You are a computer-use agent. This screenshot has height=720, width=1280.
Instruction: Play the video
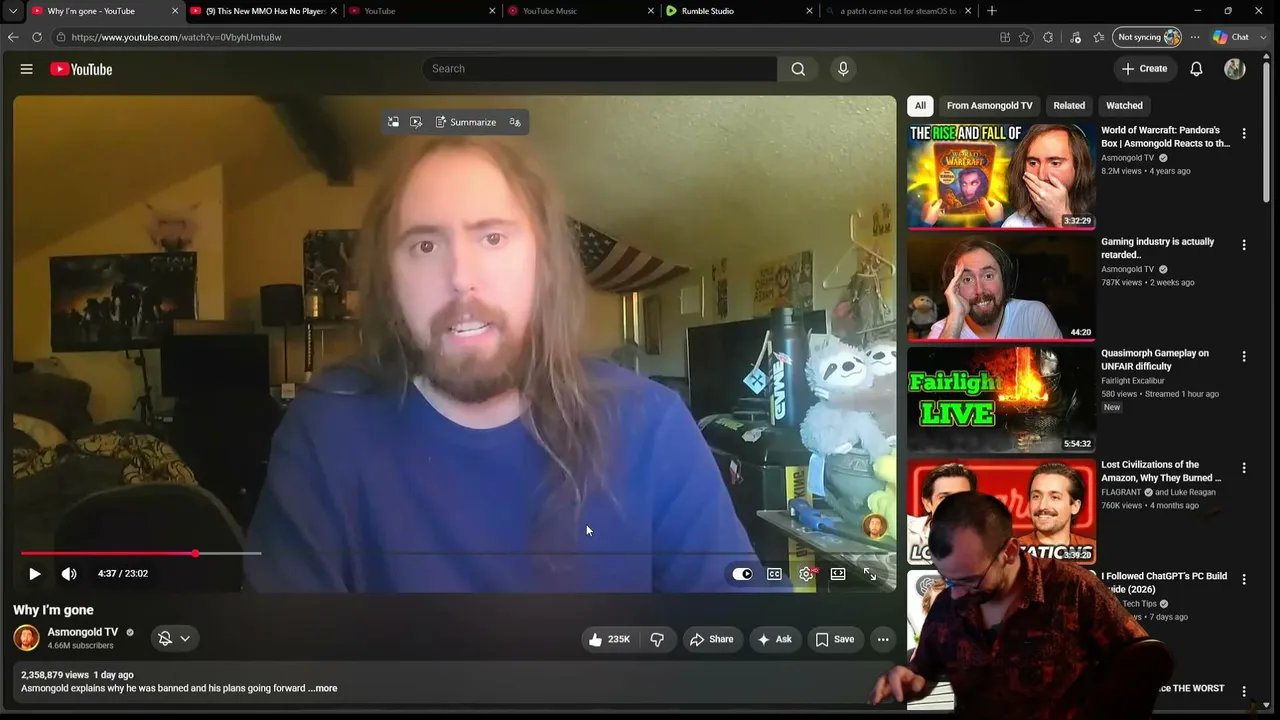click(x=34, y=574)
